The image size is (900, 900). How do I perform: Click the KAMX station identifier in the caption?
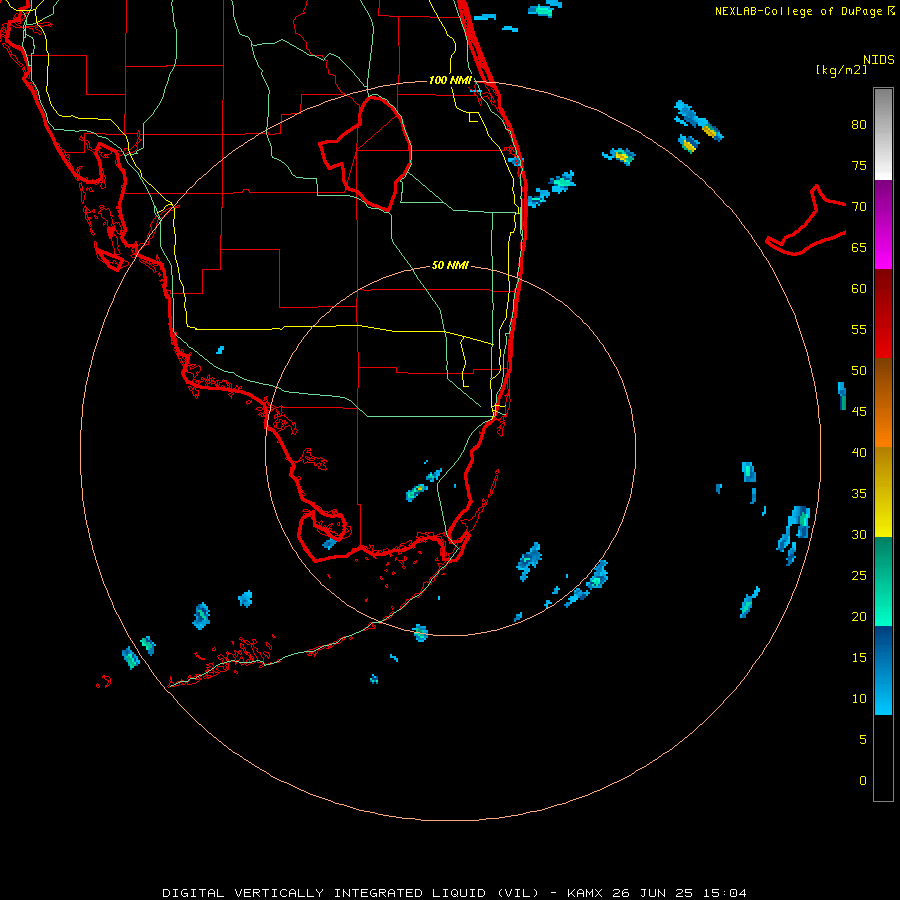[584, 893]
